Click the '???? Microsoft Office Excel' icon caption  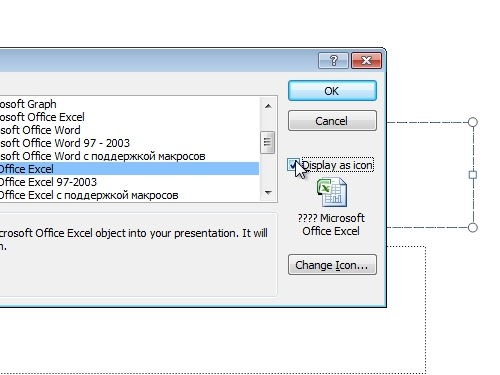pos(331,225)
